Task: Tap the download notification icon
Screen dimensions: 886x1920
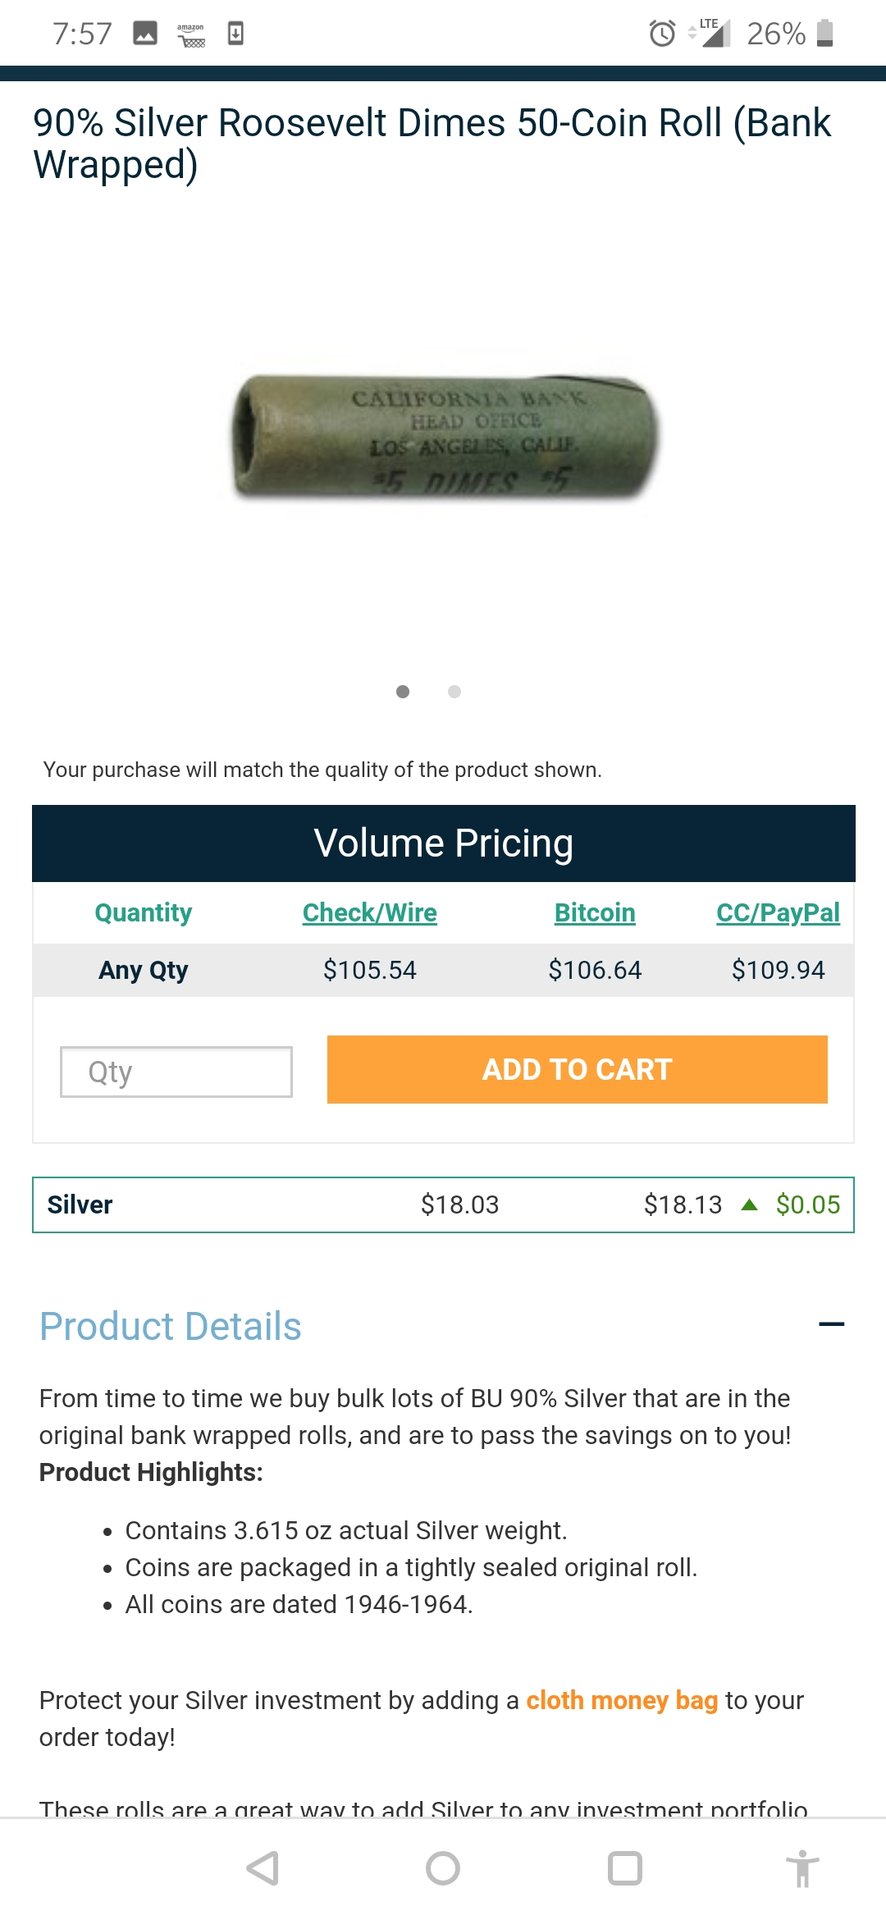Action: coord(236,33)
